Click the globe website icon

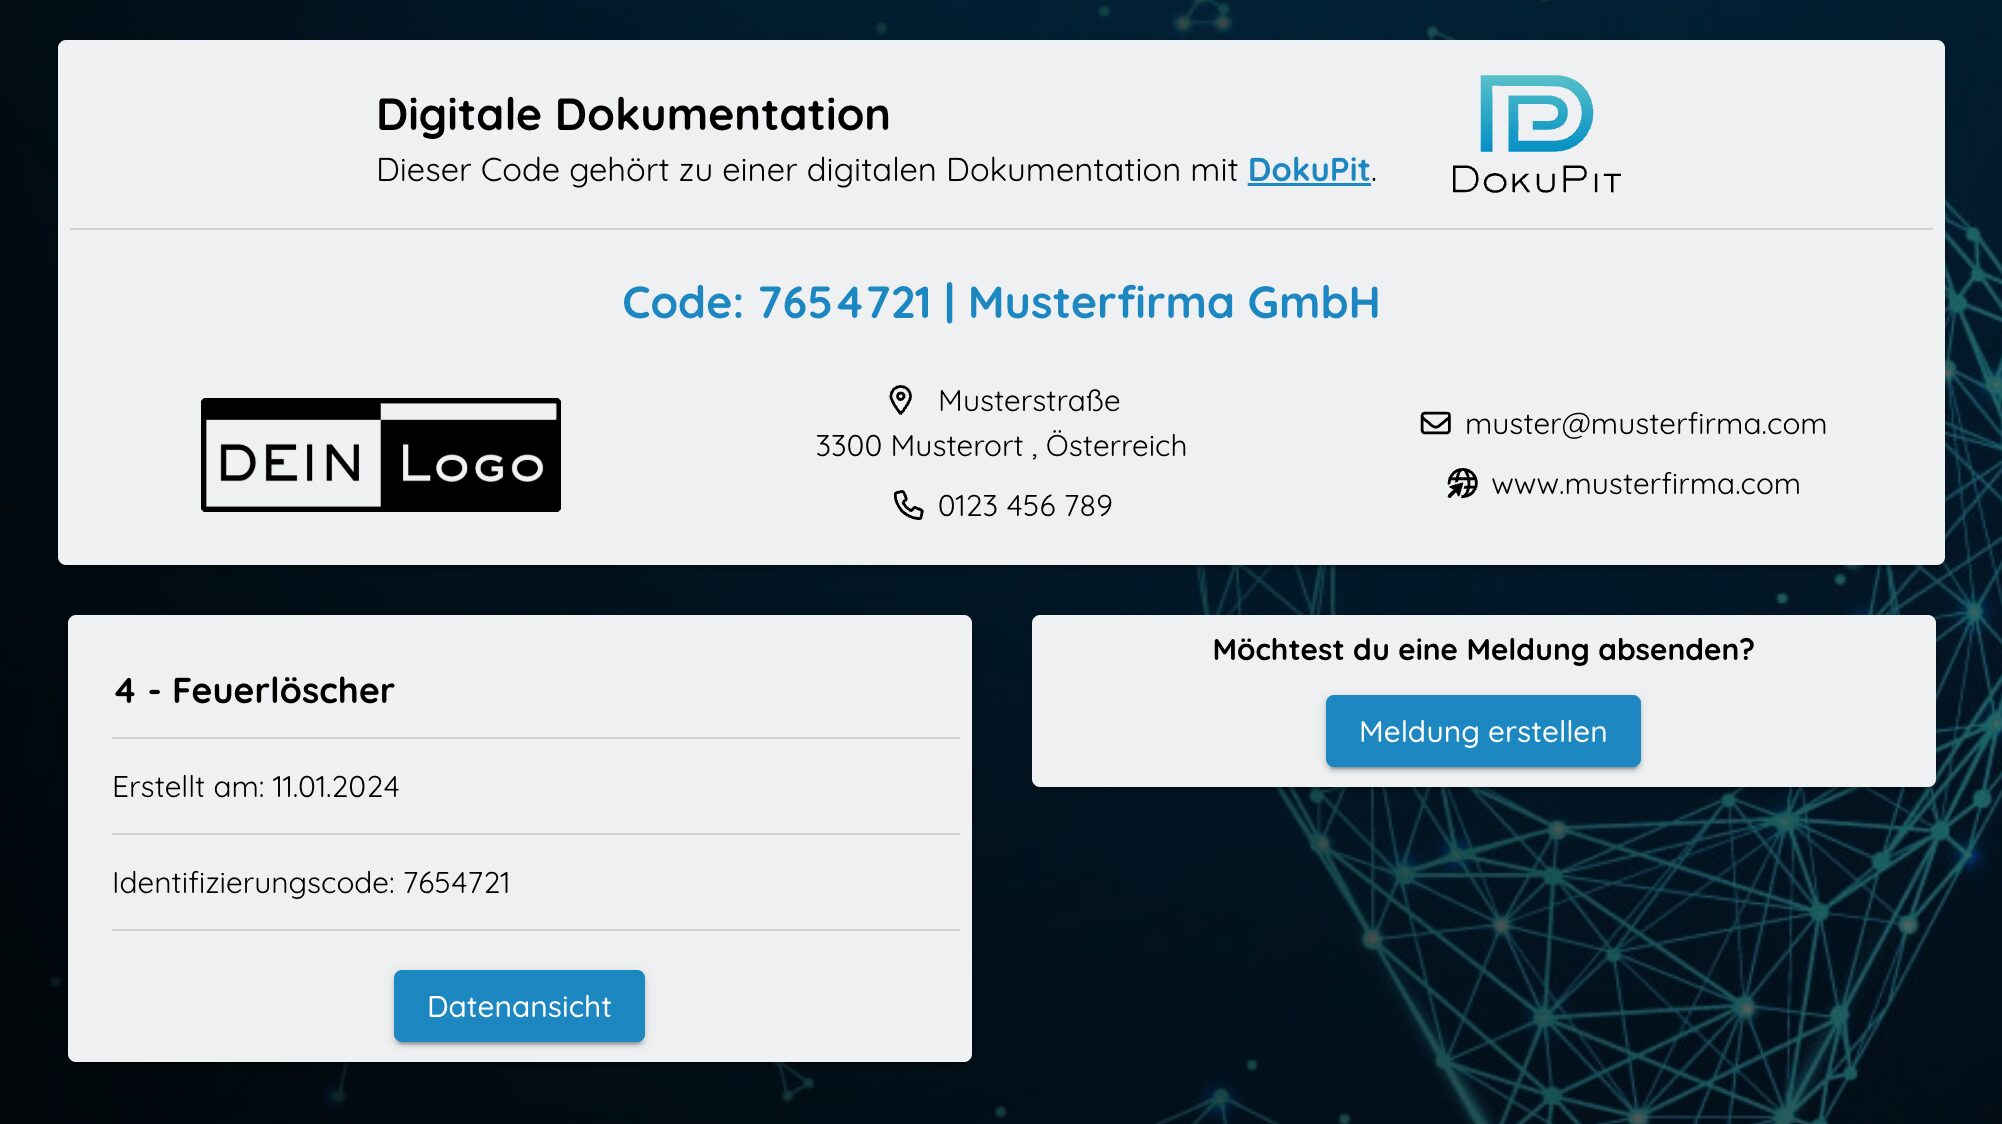[1462, 484]
